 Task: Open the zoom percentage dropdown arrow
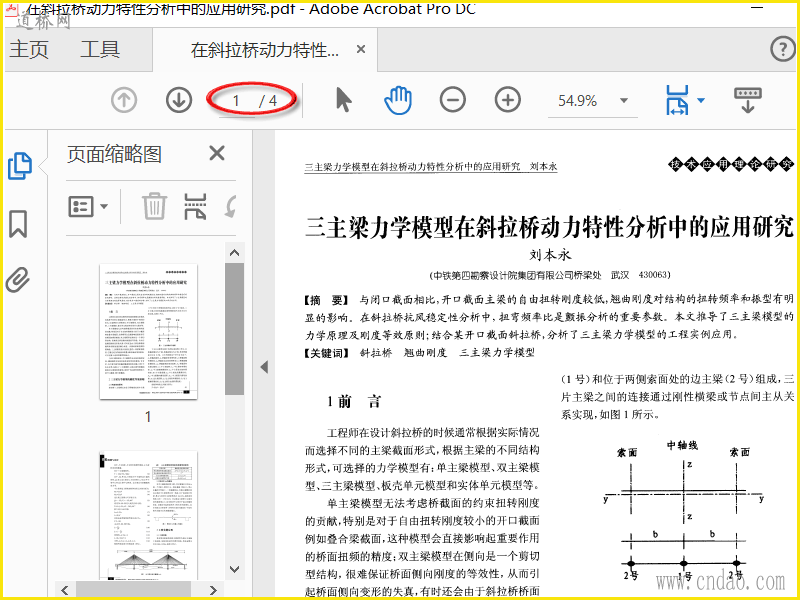[x=623, y=101]
